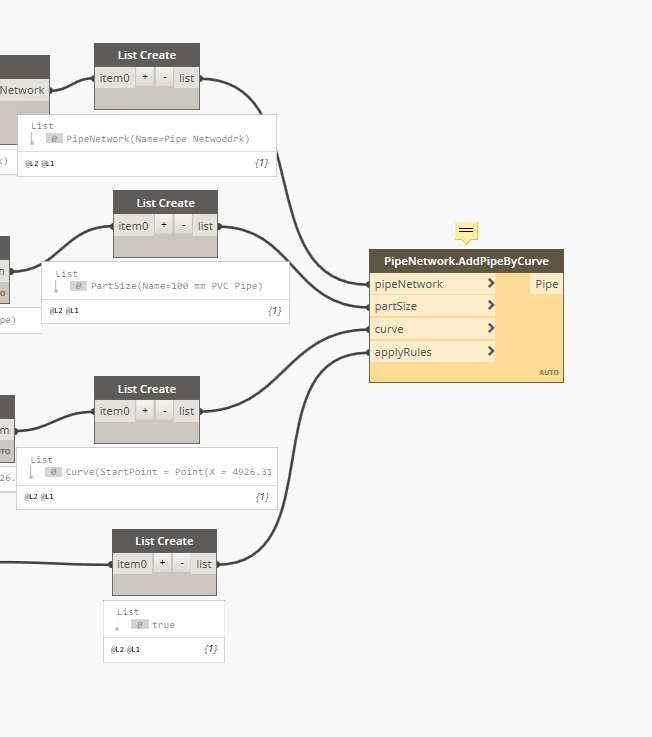Select the List Create header above the true preview
Screen dimensions: 652x737
point(164,541)
